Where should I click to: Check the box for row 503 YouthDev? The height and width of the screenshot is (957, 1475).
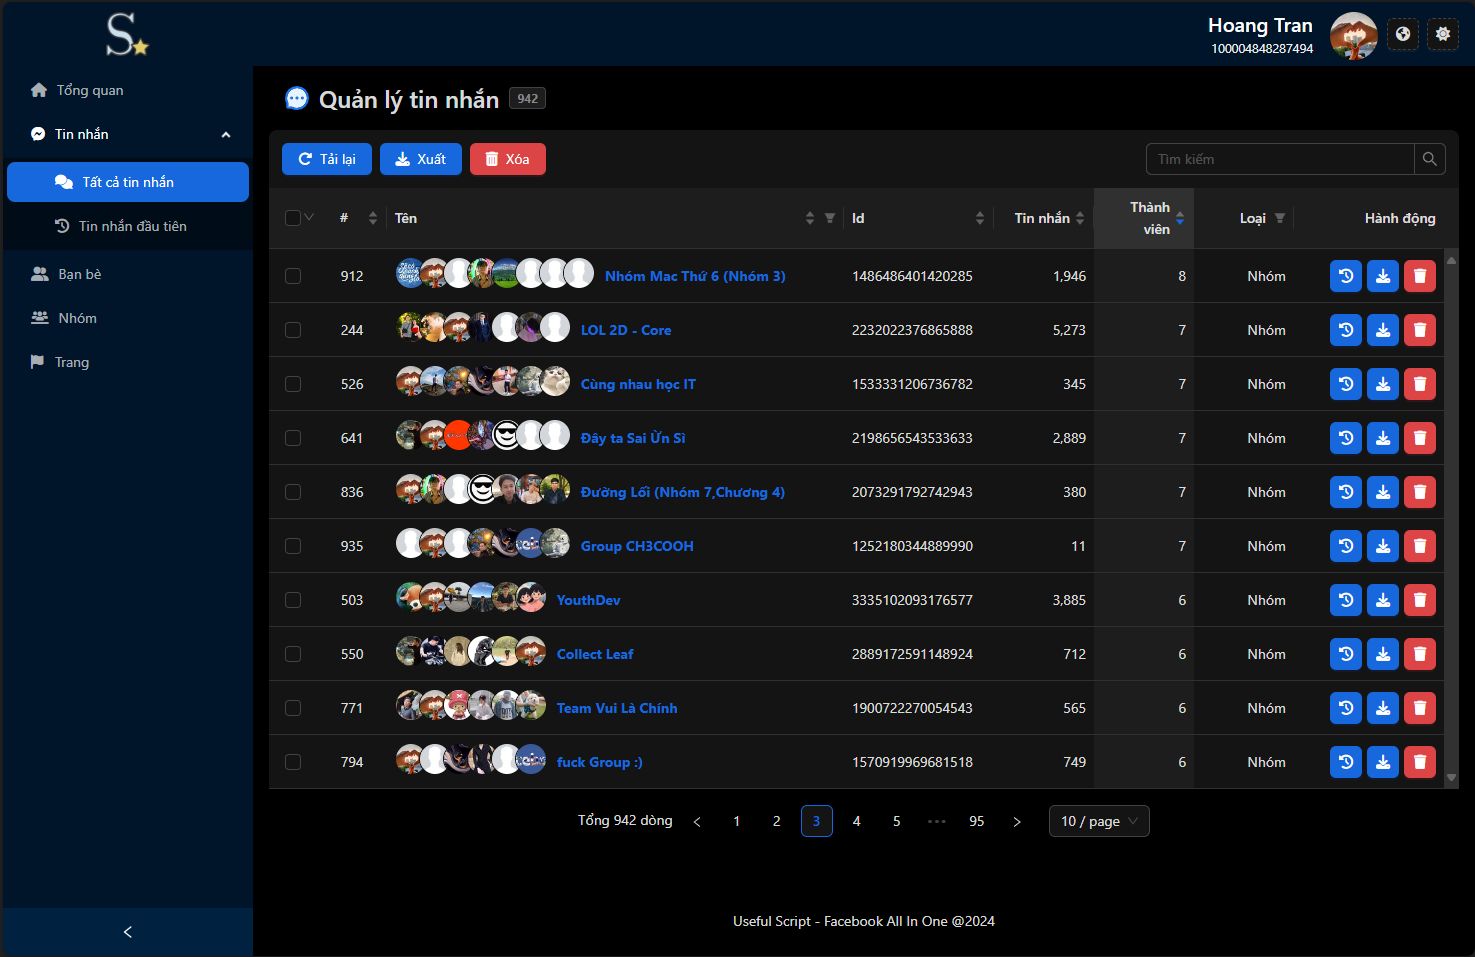point(293,600)
